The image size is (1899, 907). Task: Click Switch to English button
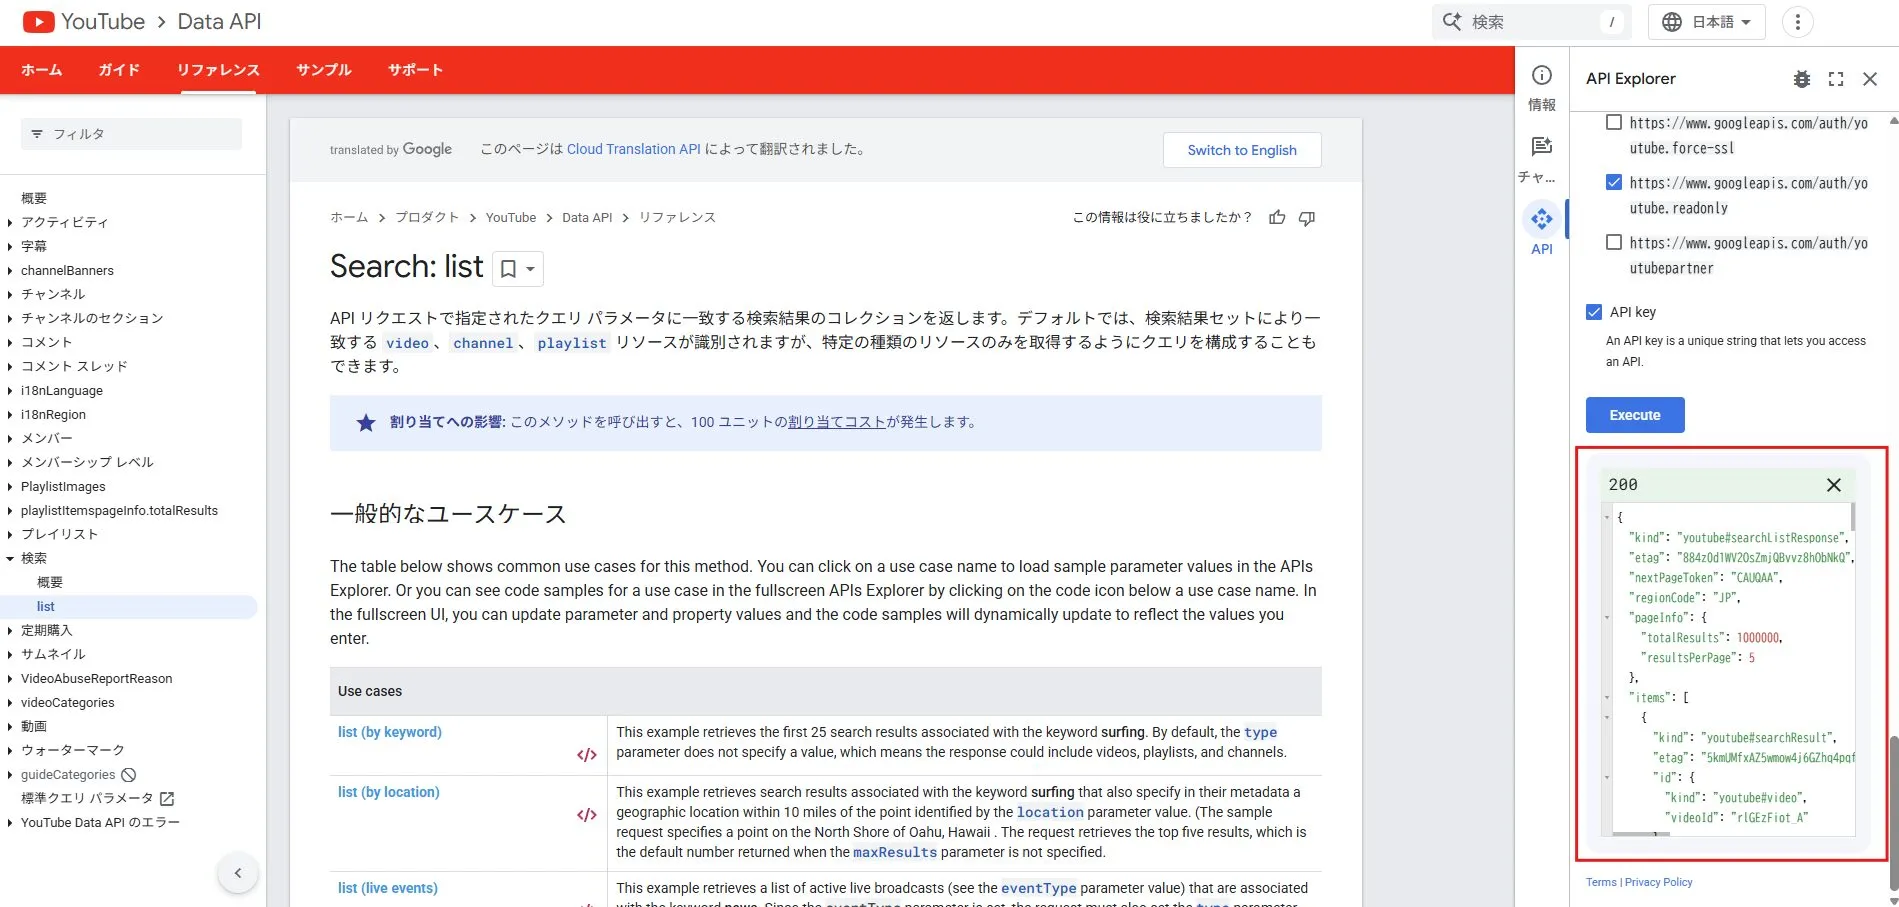1242,150
